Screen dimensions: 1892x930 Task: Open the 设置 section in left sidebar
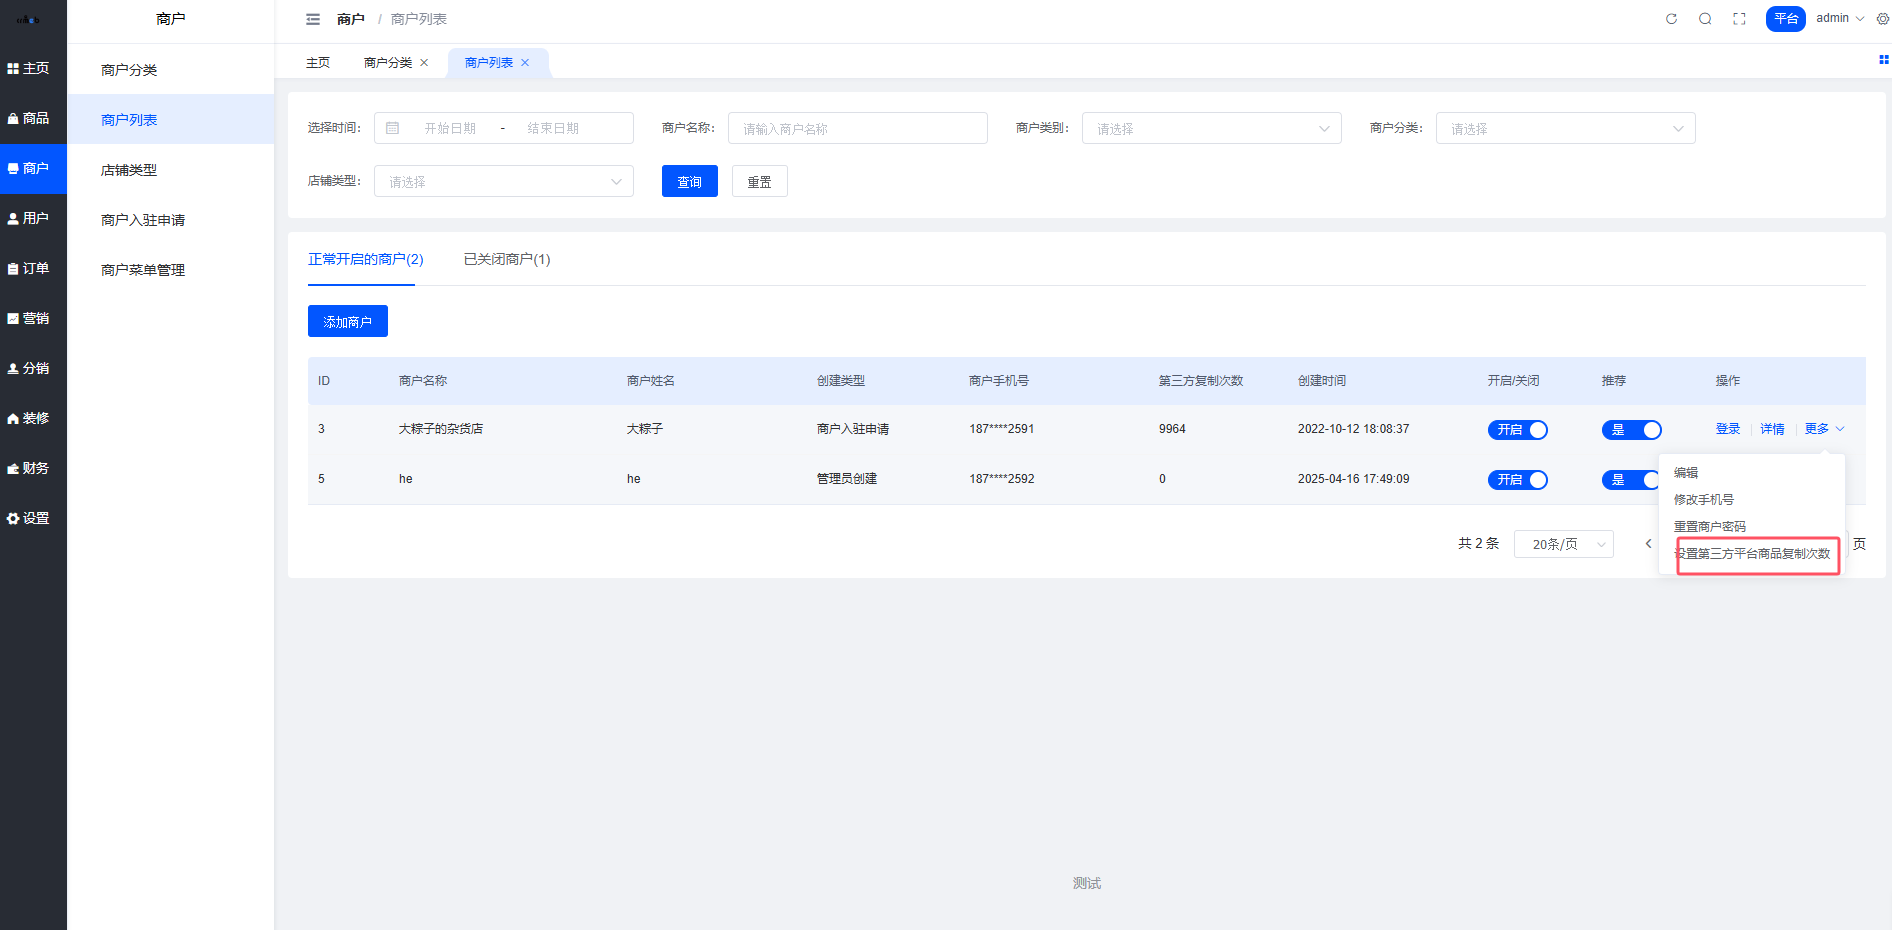(33, 518)
